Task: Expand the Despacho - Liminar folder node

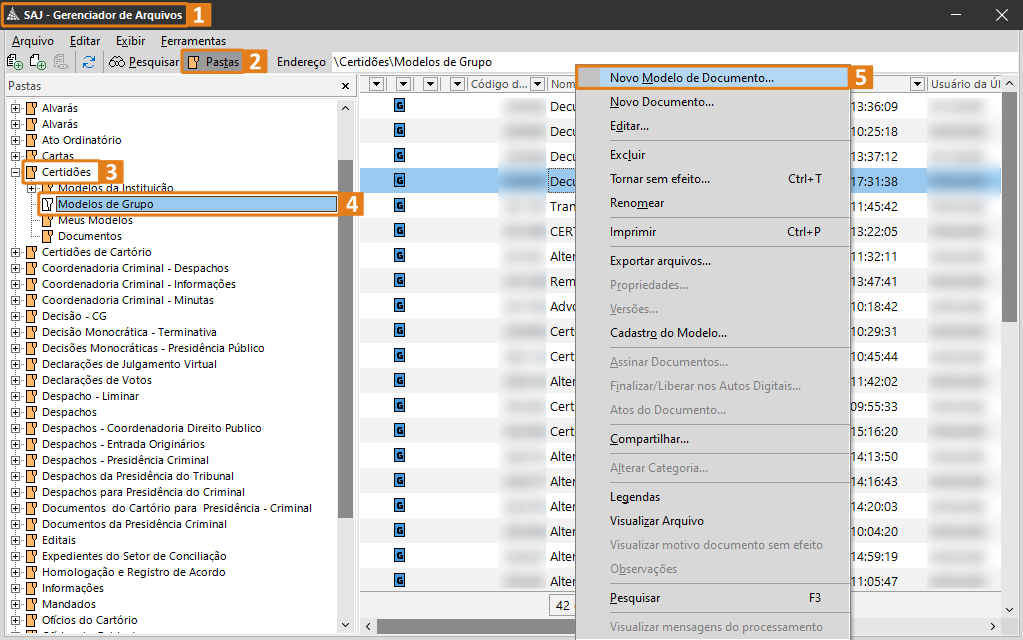Action: click(x=16, y=397)
